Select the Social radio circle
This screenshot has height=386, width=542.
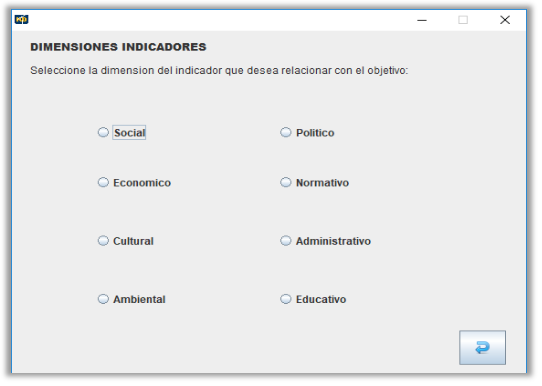click(x=103, y=132)
